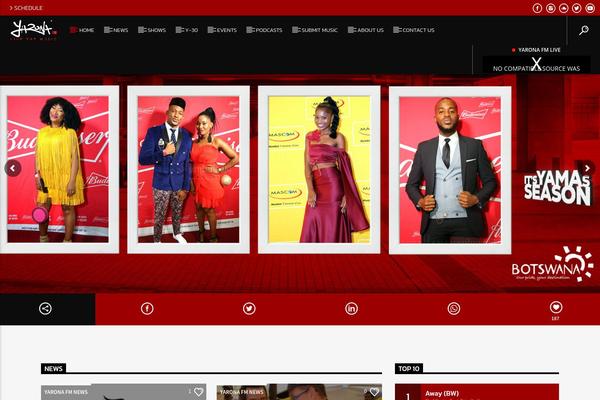
Task: Open the Contact Us page
Action: tap(414, 30)
